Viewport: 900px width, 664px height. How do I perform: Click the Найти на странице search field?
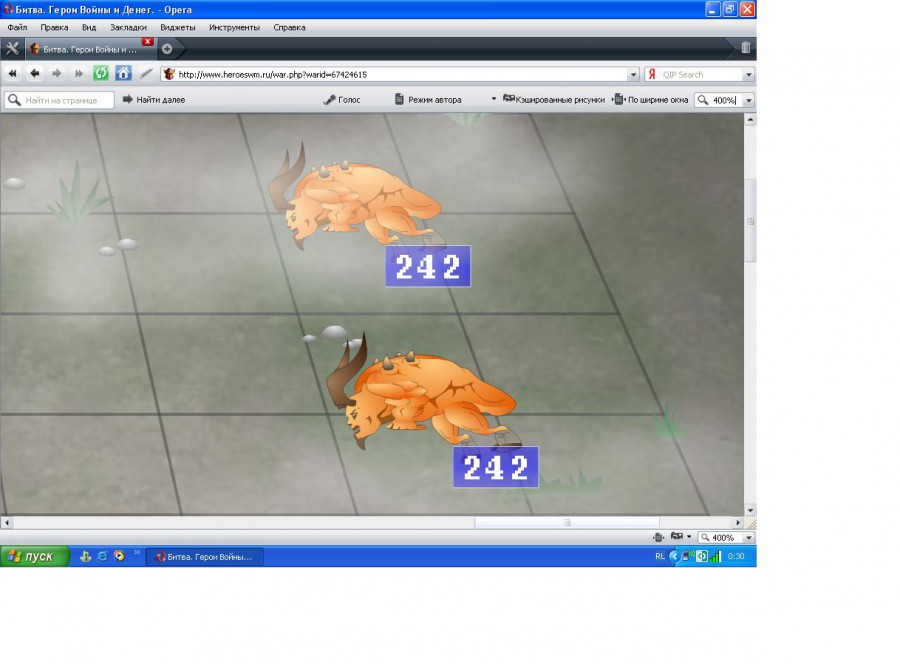pos(60,100)
